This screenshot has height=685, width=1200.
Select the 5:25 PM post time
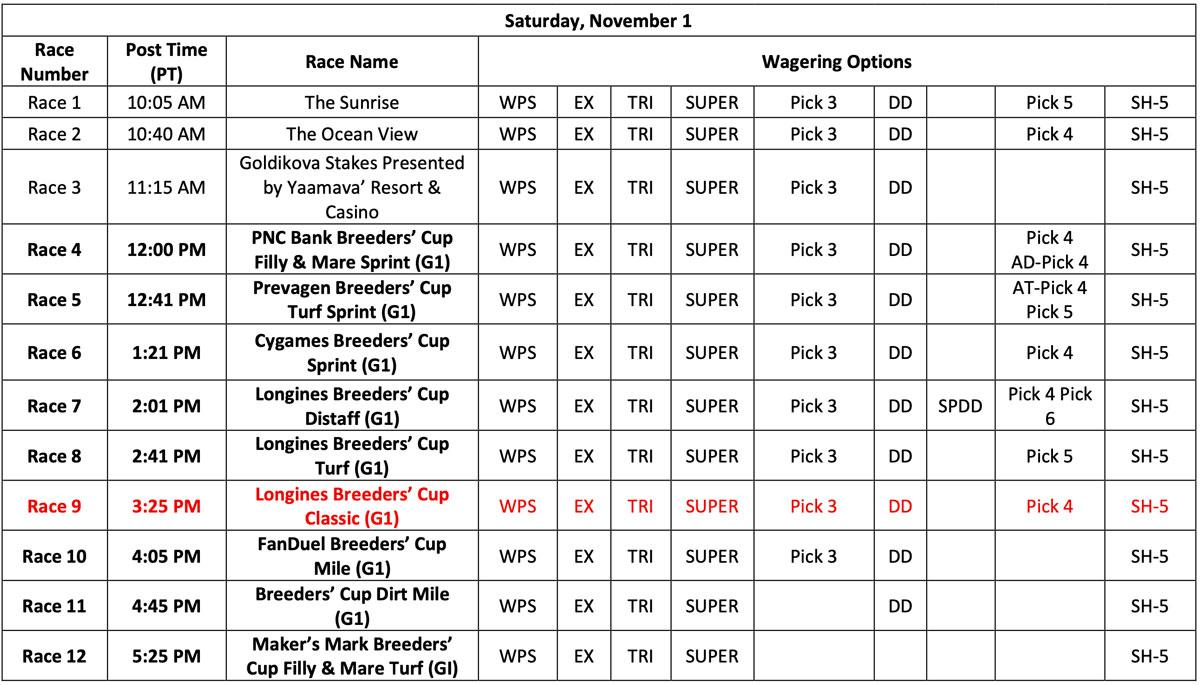(x=166, y=657)
